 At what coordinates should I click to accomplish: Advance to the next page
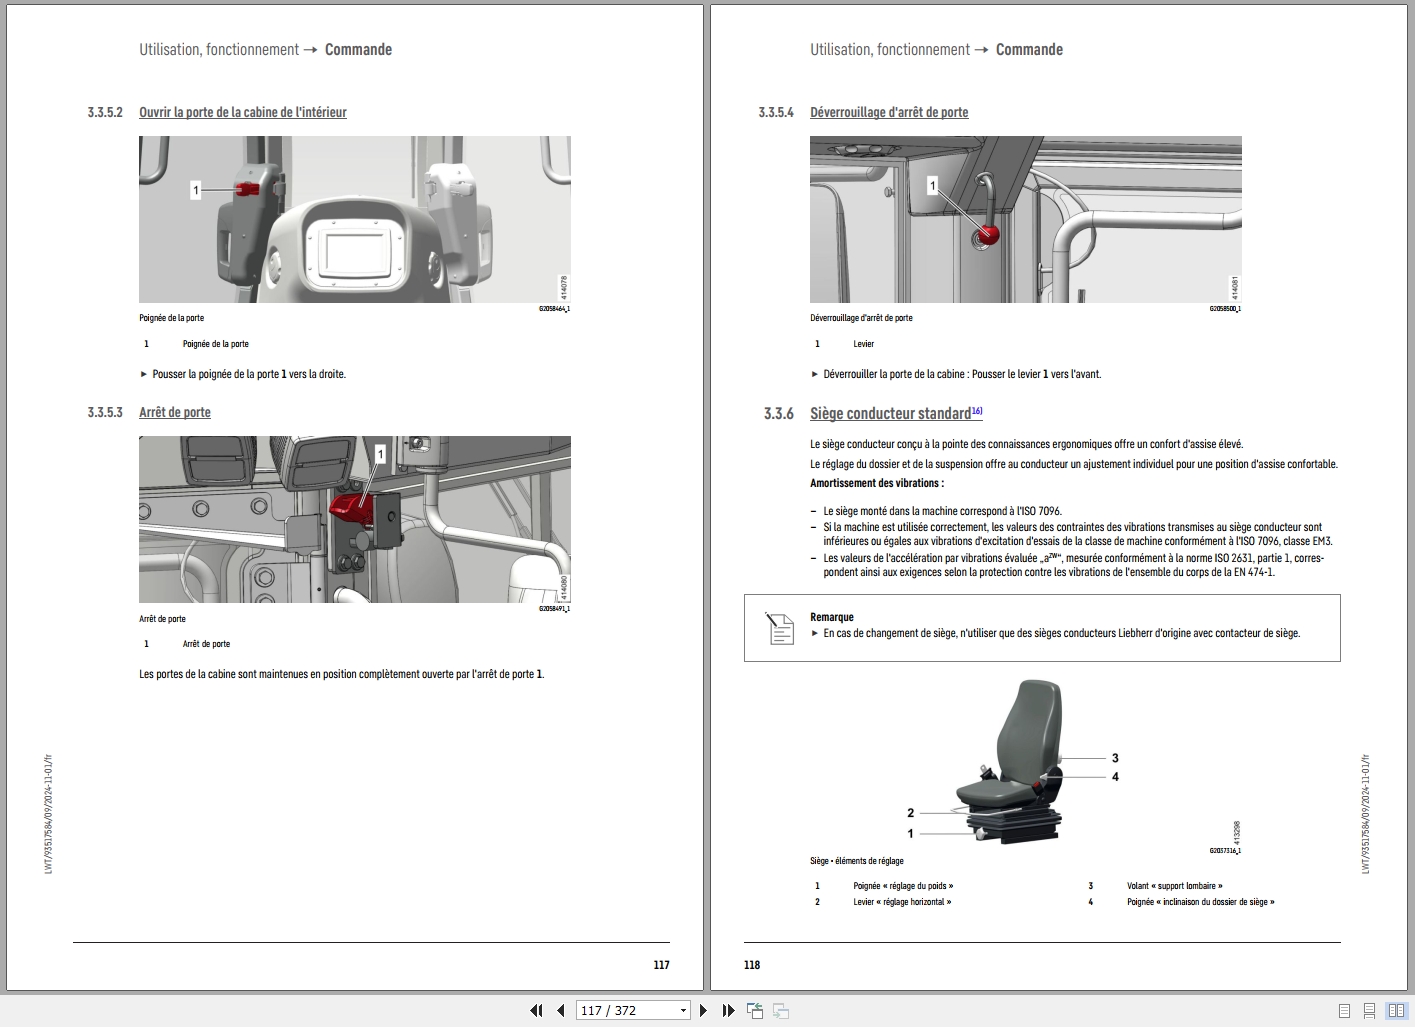click(x=703, y=1011)
